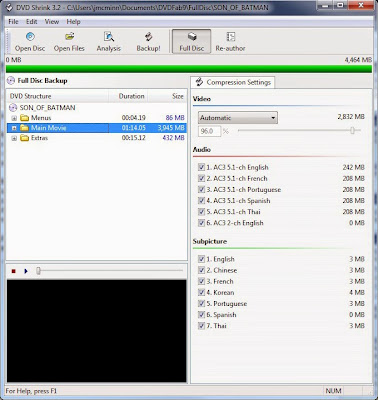Open the Help menu
This screenshot has width=378, height=400.
[x=73, y=22]
